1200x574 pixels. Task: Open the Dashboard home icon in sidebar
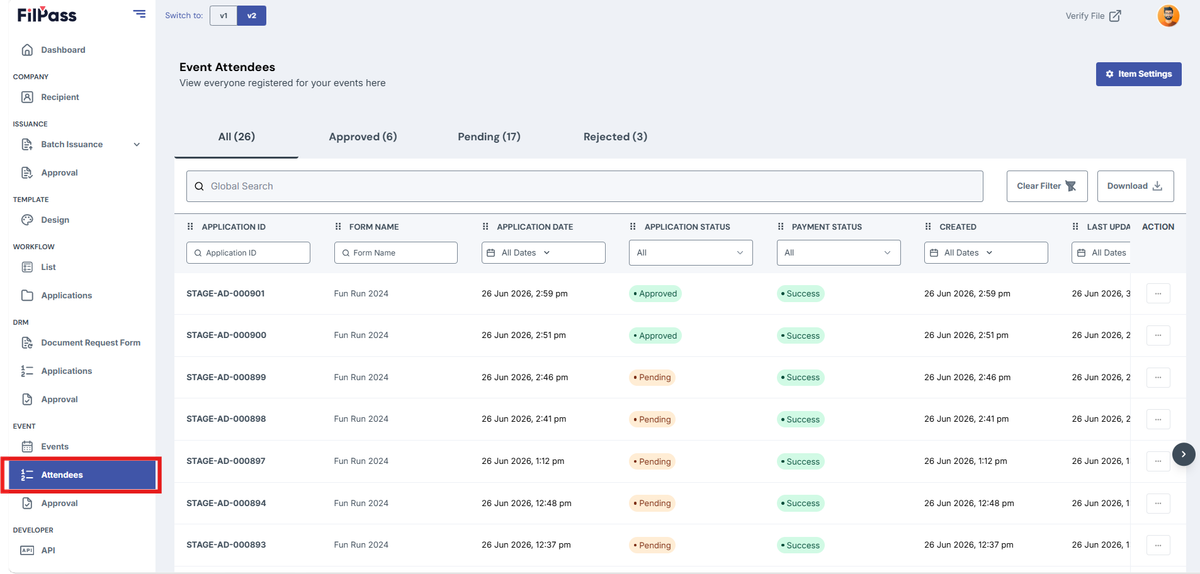tap(27, 50)
